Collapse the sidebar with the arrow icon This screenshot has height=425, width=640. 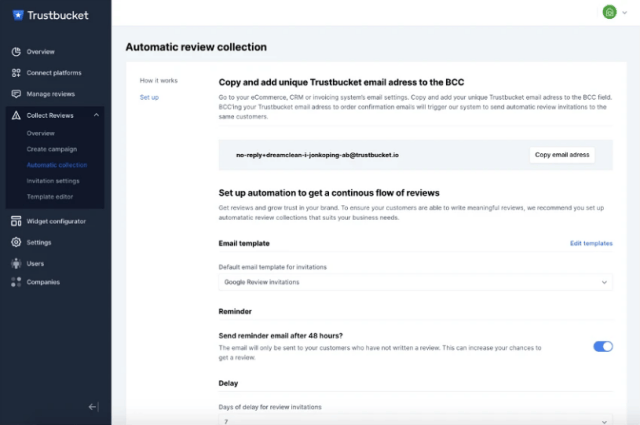pyautogui.click(x=93, y=407)
